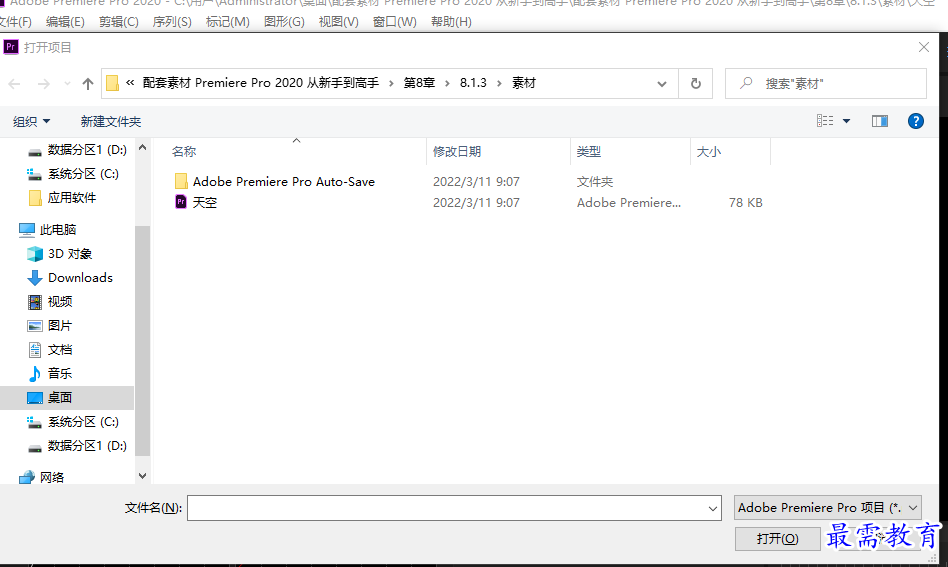This screenshot has height=567, width=948.
Task: Expand the 文件名 history dropdown arrow
Action: 713,508
